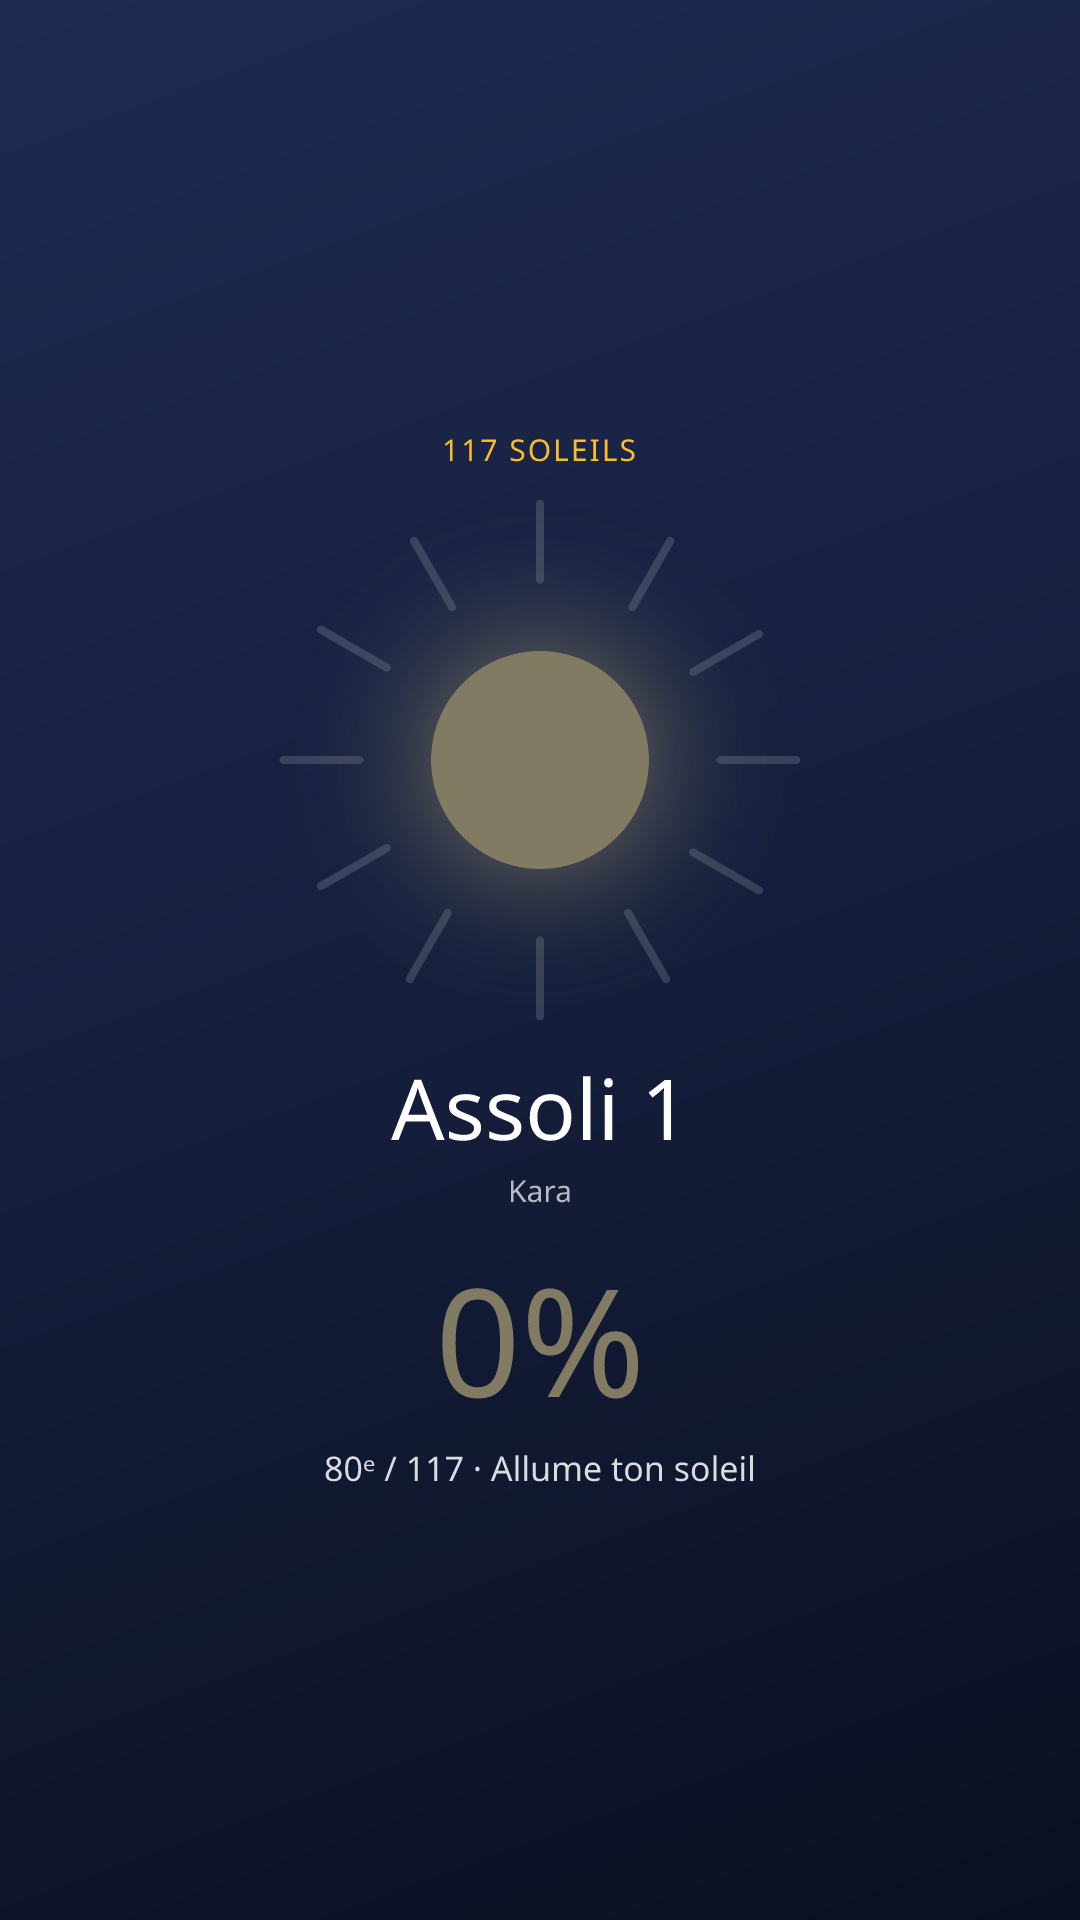The height and width of the screenshot is (1920, 1080).
Task: Click the ten o'clock sun ray
Action: click(x=354, y=649)
